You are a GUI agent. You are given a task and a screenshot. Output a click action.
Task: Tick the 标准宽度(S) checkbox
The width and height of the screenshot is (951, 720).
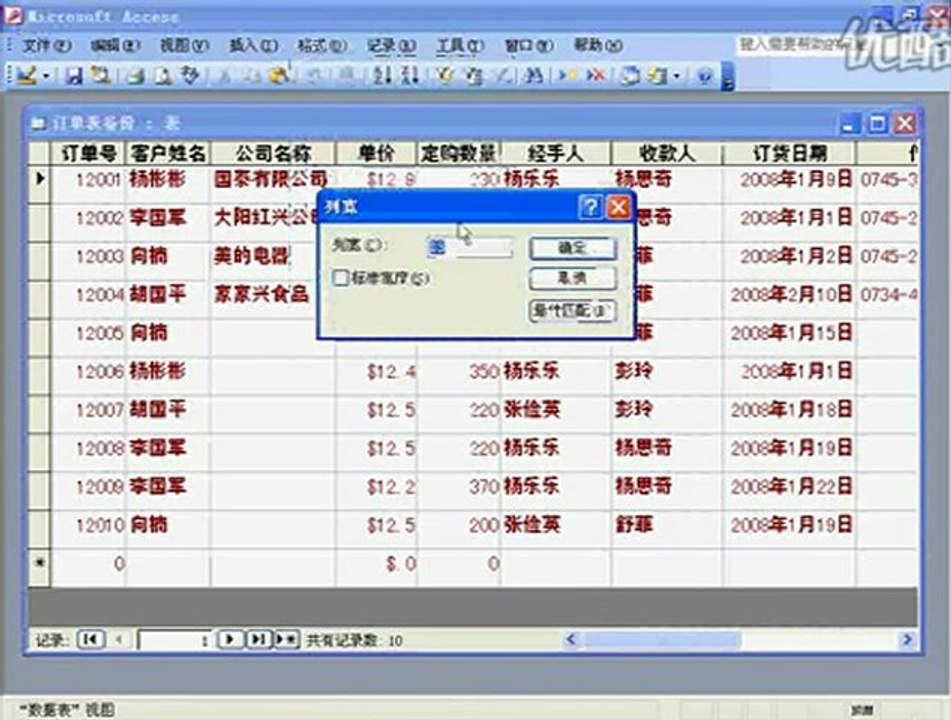(x=341, y=278)
